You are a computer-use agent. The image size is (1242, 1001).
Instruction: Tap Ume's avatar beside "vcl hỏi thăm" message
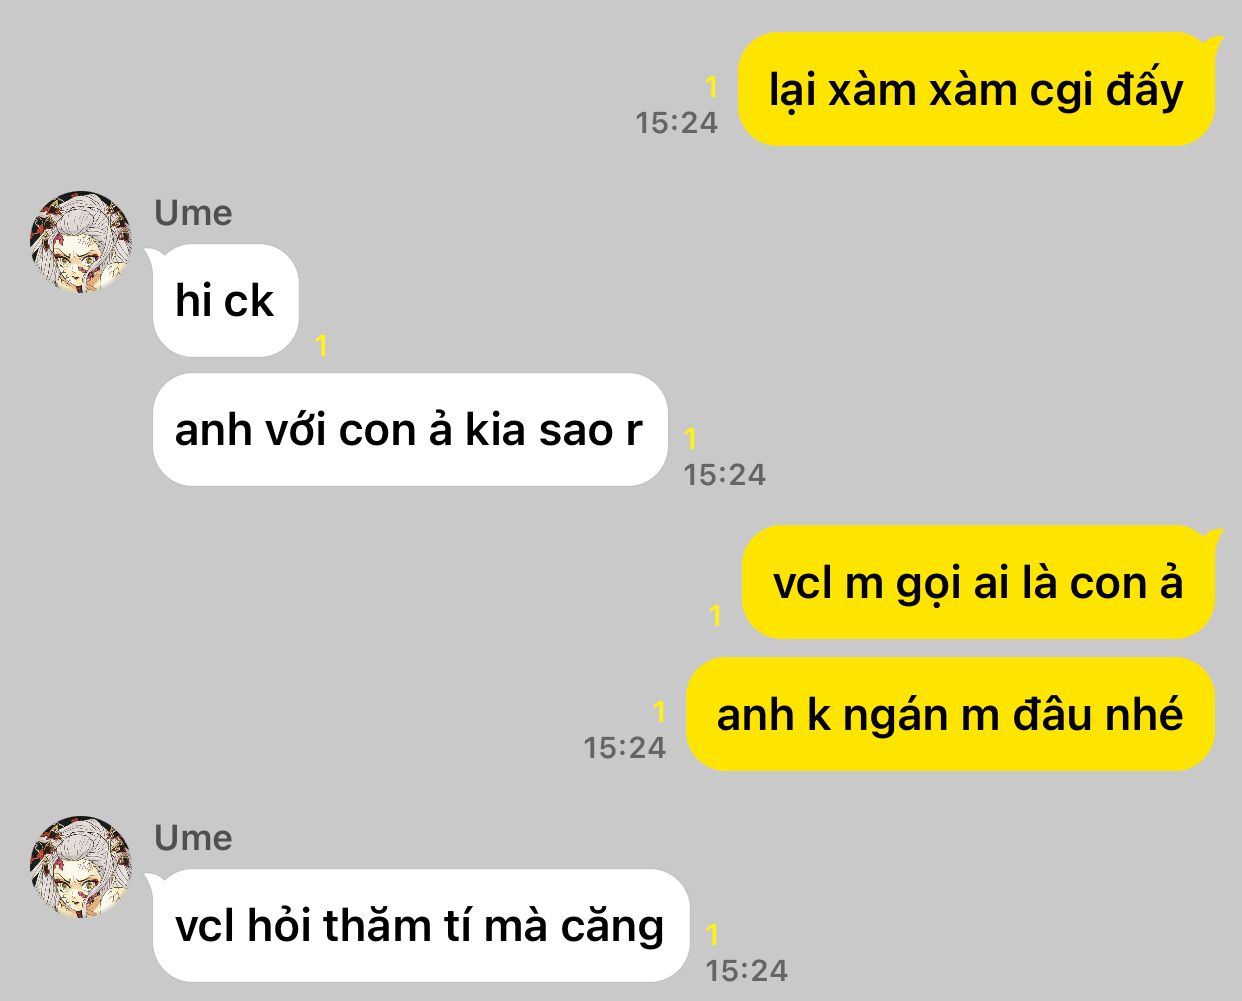point(81,867)
